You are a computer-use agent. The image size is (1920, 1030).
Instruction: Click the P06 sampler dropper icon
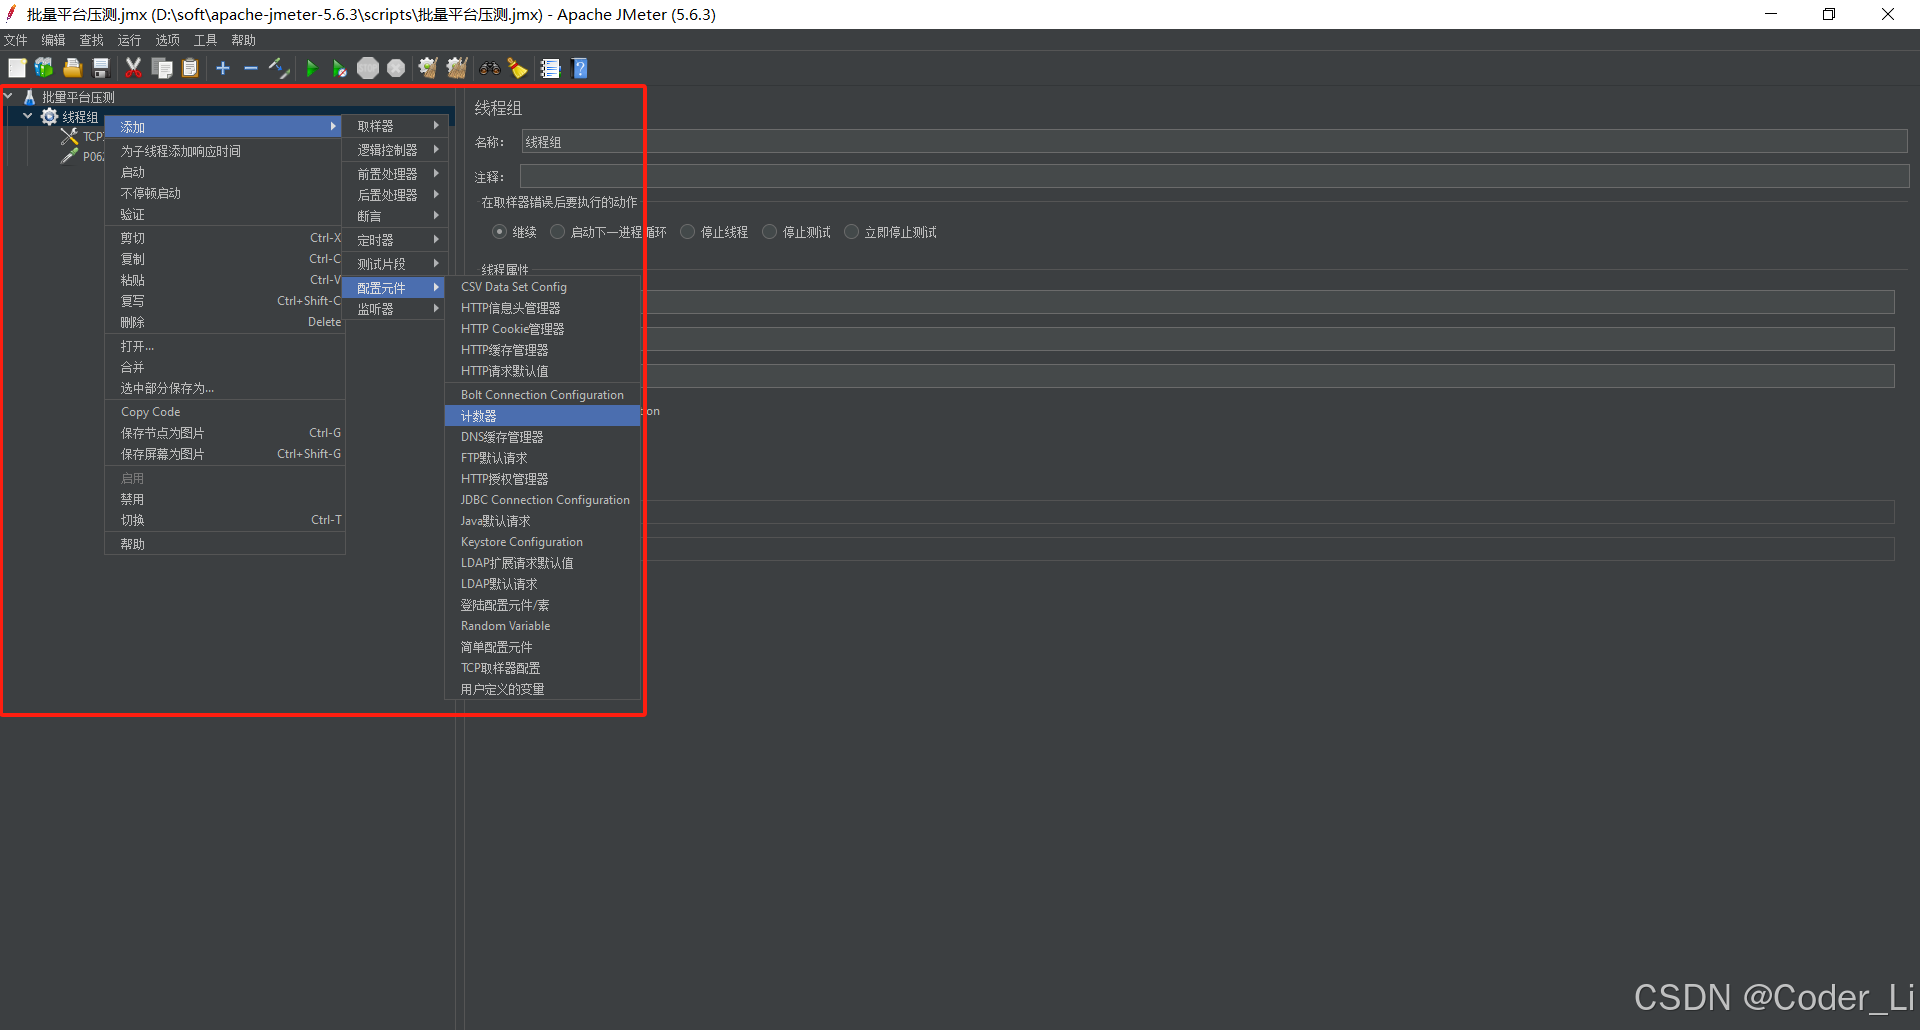click(x=69, y=156)
